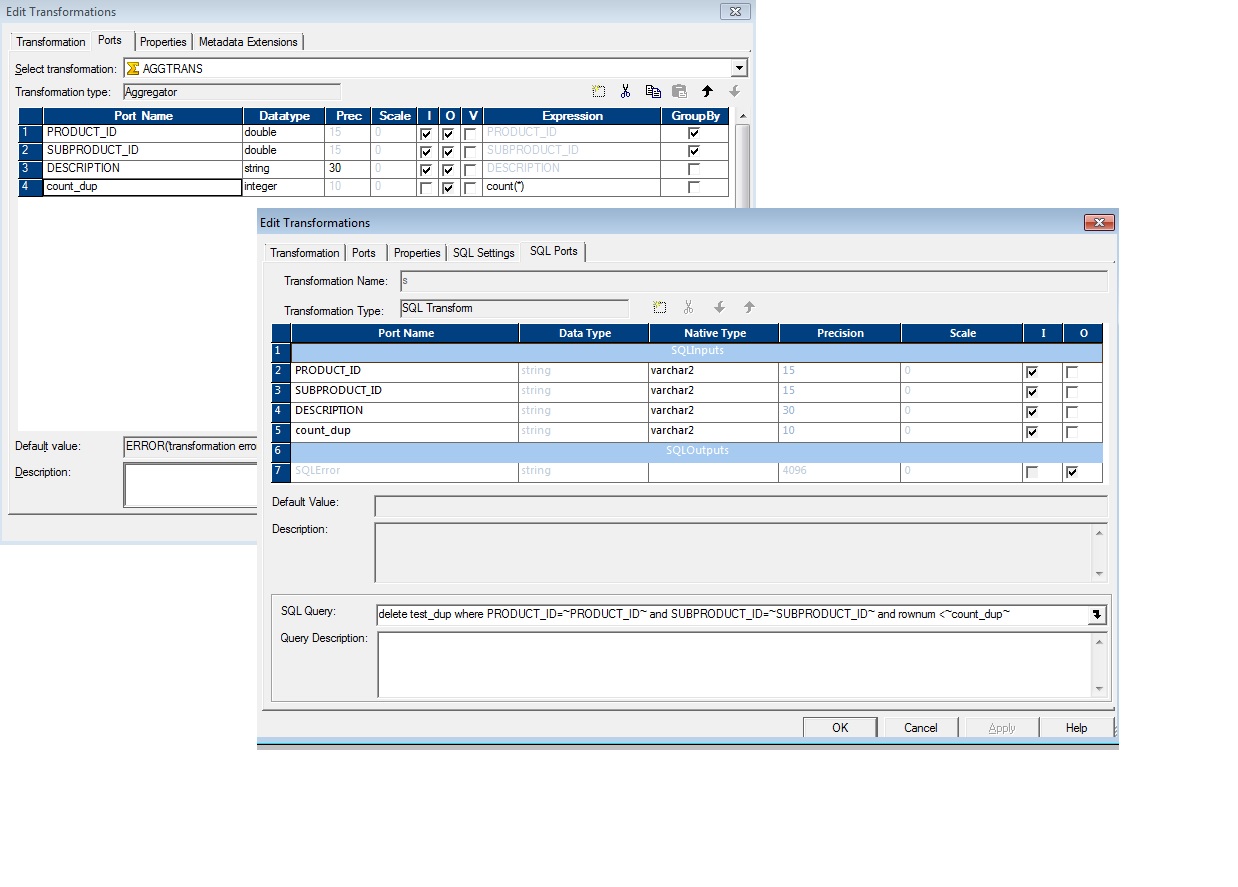Click Apply button in SQL dialog
This screenshot has height=887, width=1238.
click(1002, 728)
